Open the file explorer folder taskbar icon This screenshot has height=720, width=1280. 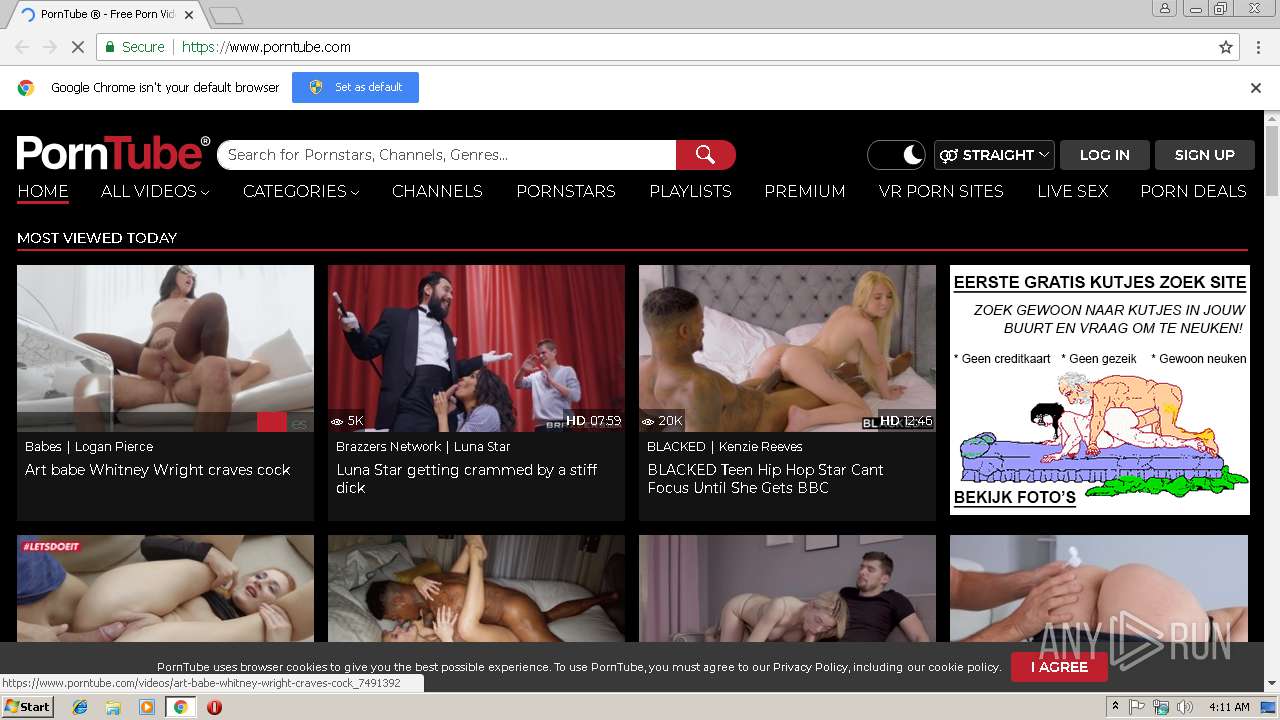click(x=113, y=707)
